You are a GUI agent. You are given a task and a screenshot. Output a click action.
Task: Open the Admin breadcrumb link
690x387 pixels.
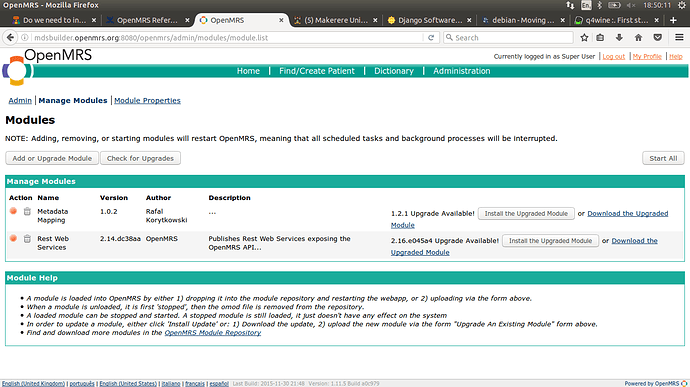click(20, 100)
